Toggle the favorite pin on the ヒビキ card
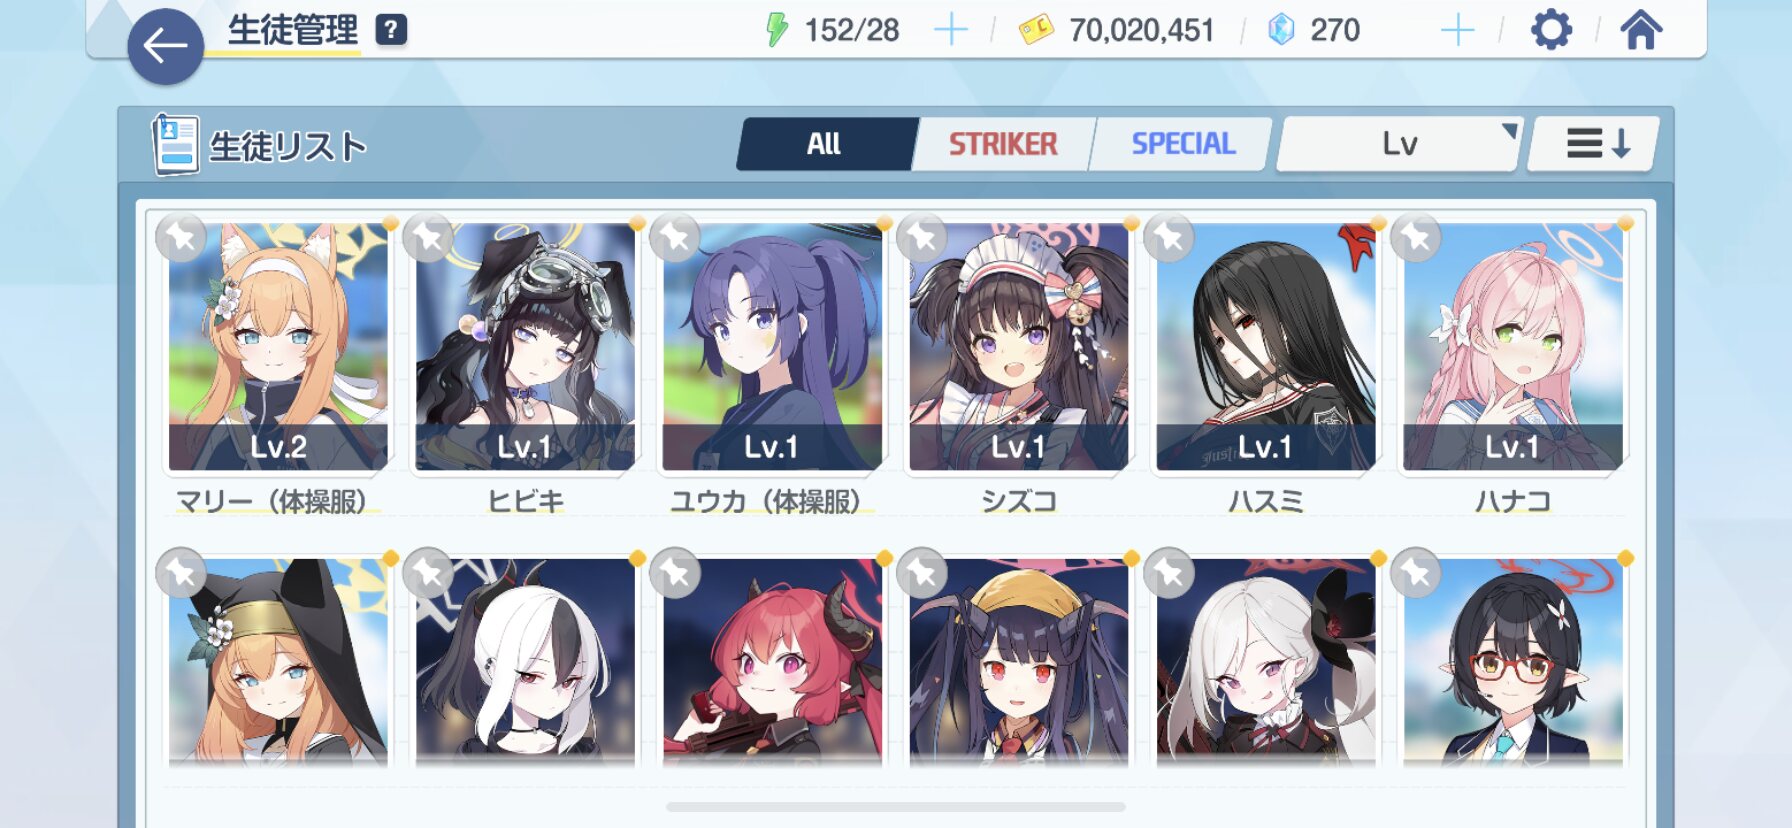1792x828 pixels. click(428, 238)
